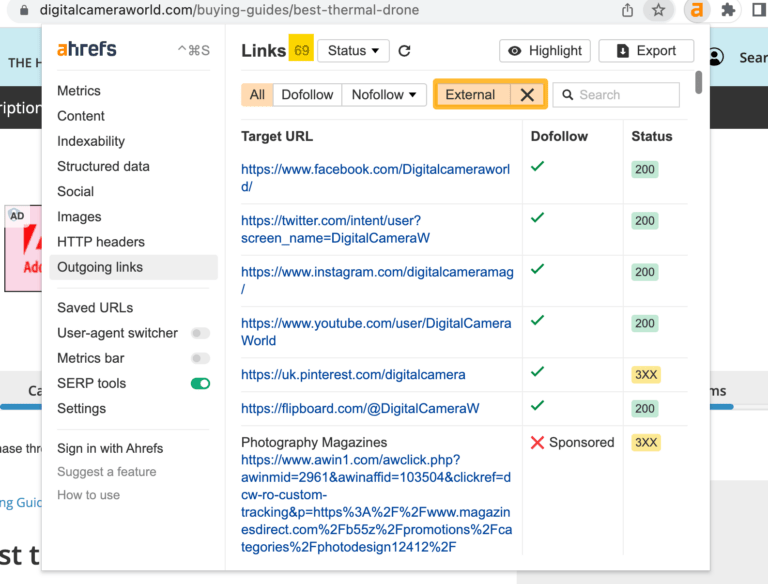
Task: Open the Indexability section
Action: tap(91, 141)
